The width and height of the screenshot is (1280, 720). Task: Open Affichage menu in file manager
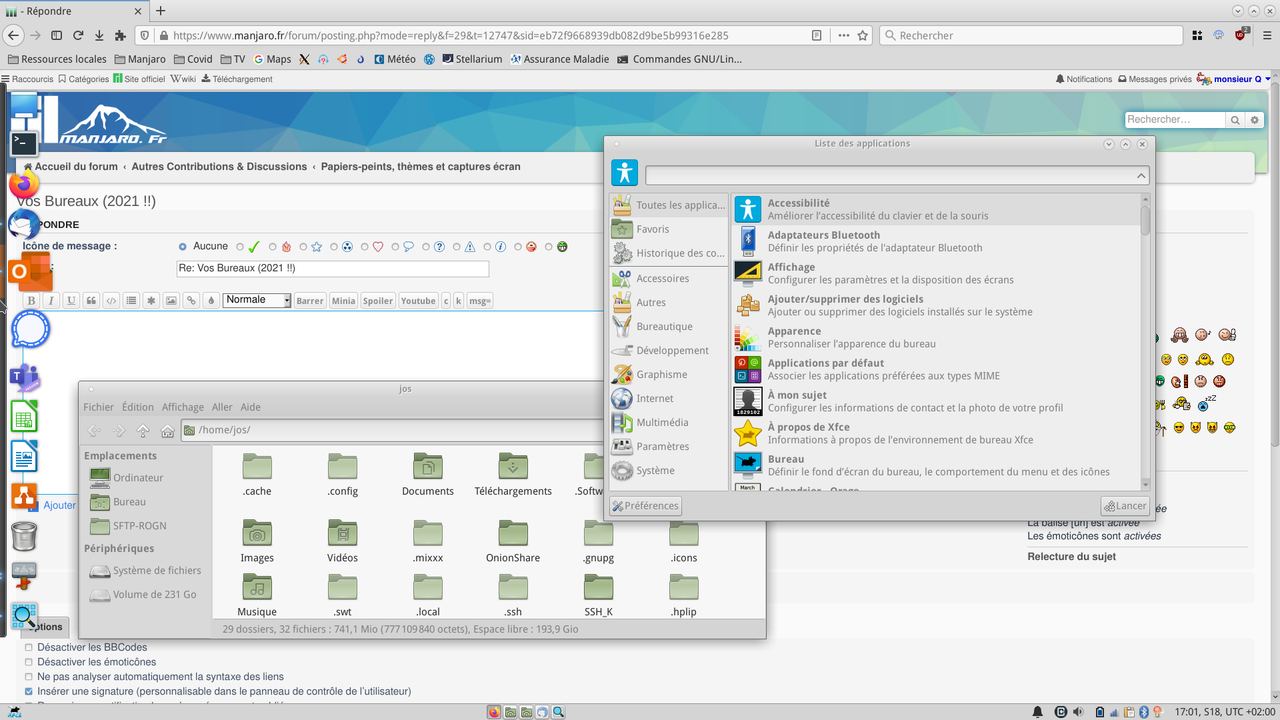coord(183,407)
